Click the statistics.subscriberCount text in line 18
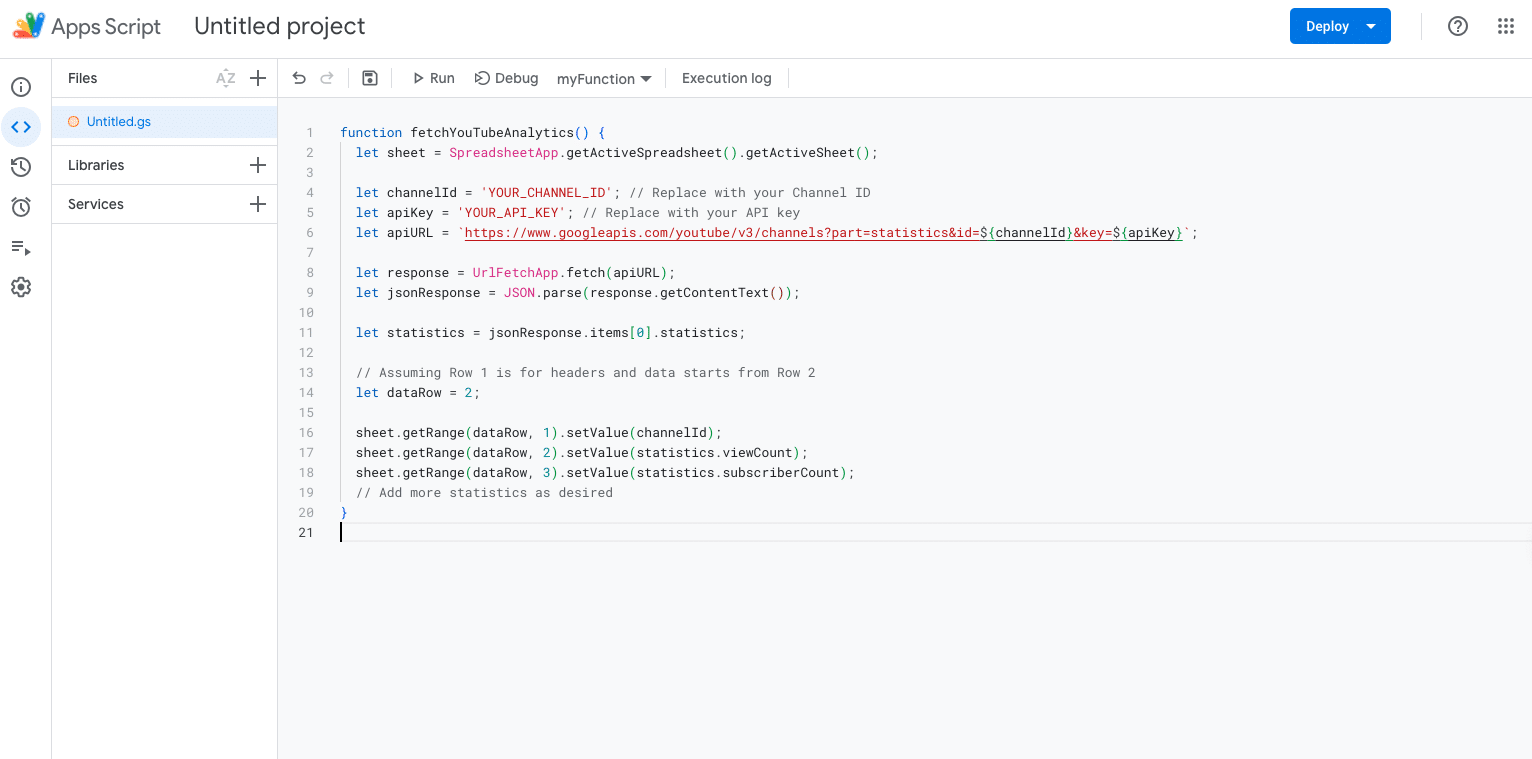 pos(738,473)
